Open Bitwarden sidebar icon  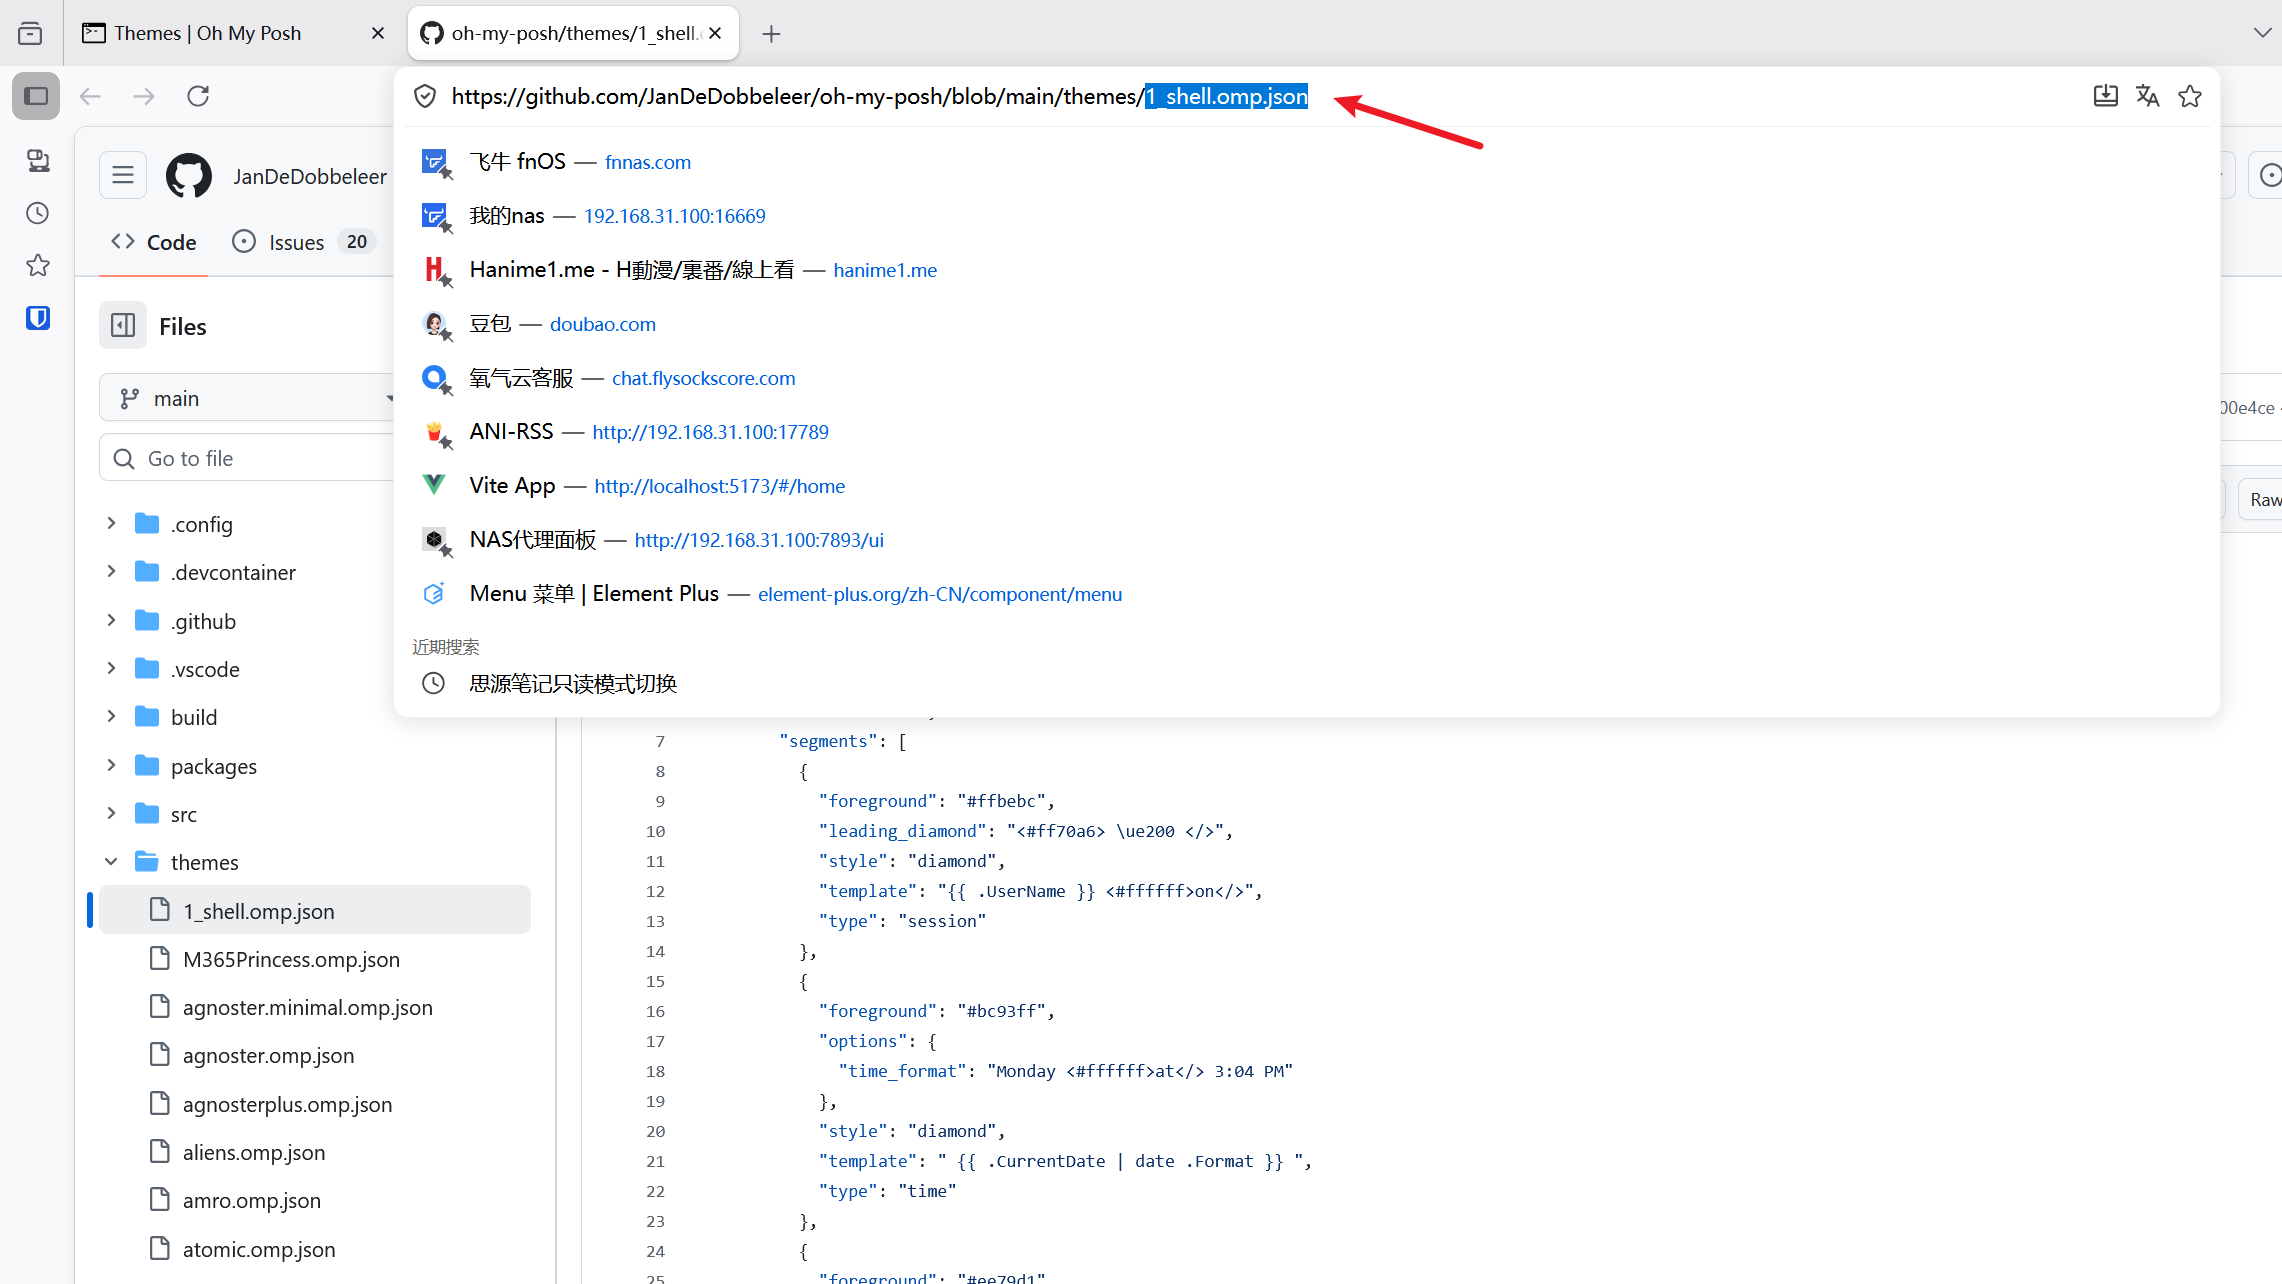pos(38,318)
